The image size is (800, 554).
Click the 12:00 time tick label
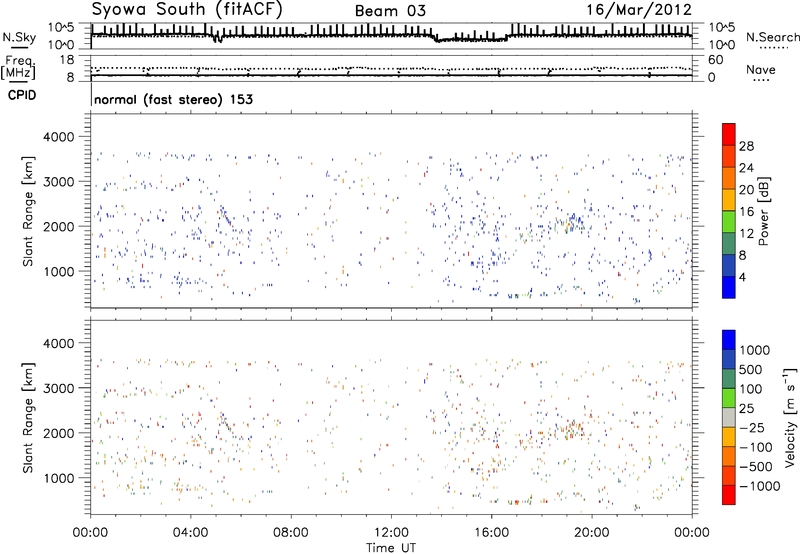[x=391, y=533]
